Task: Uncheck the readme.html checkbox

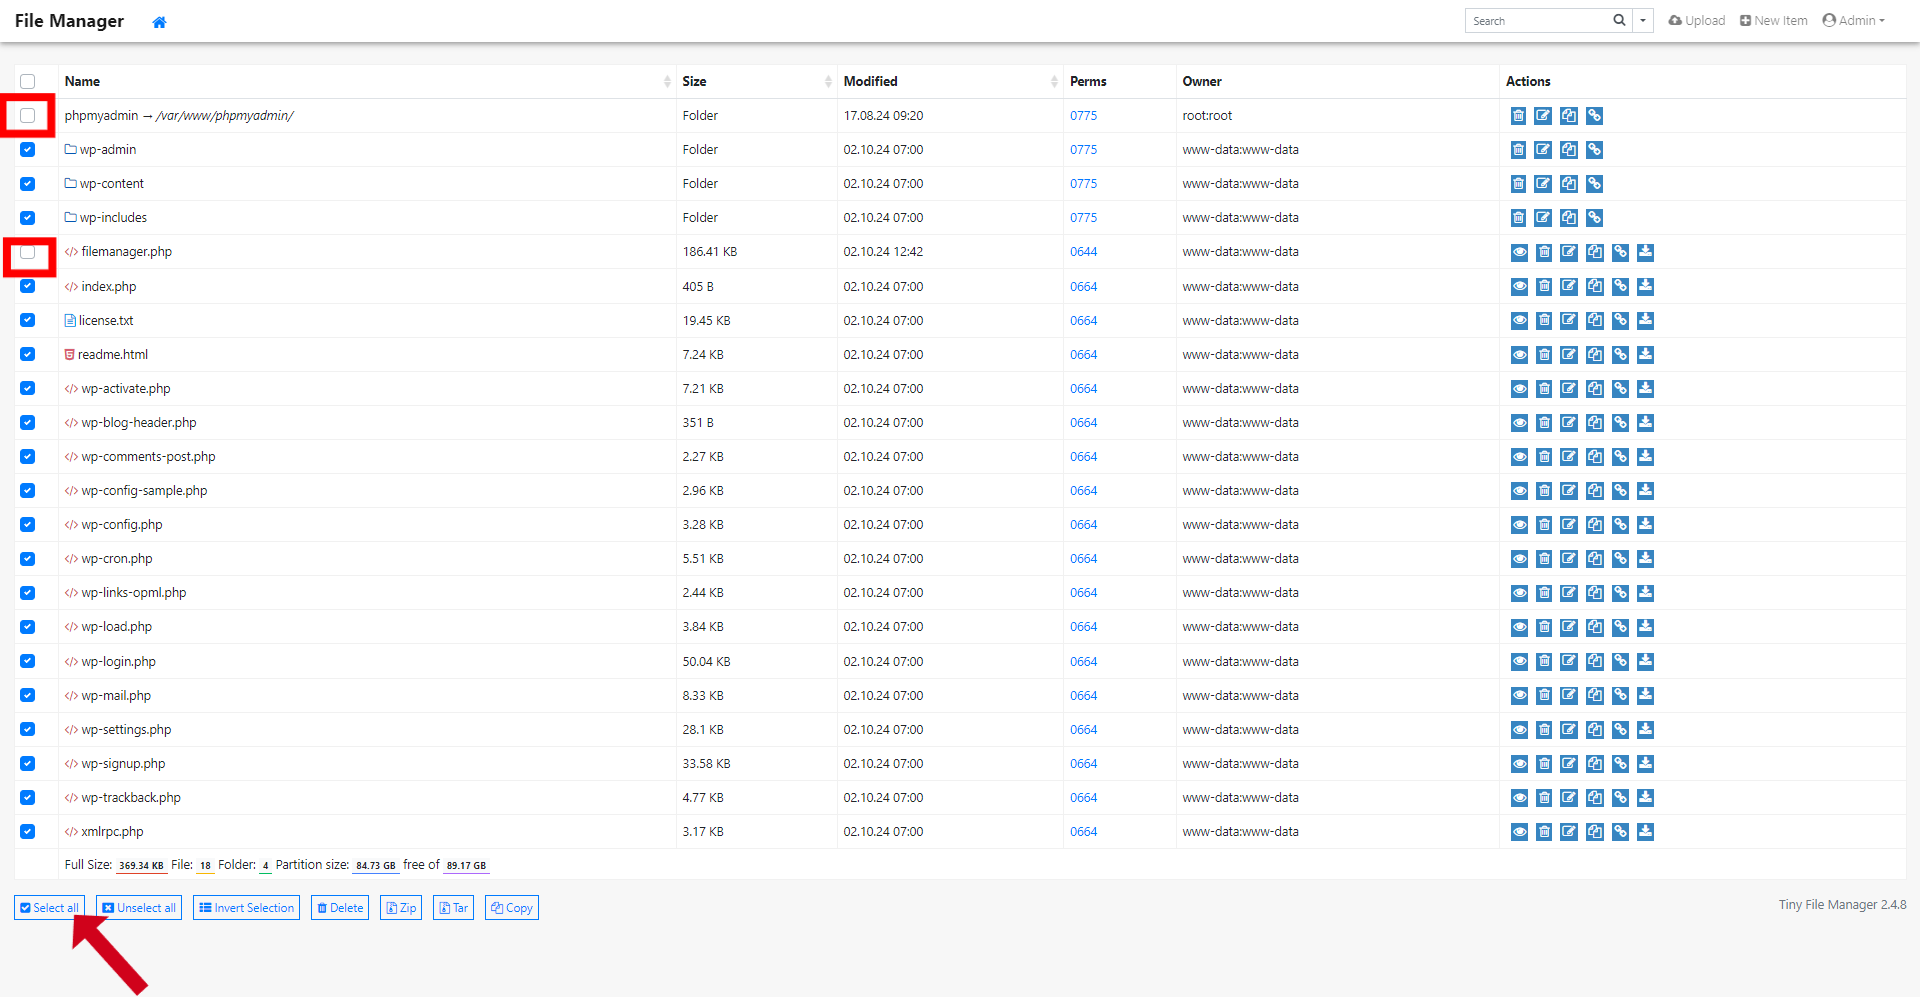Action: tap(28, 355)
